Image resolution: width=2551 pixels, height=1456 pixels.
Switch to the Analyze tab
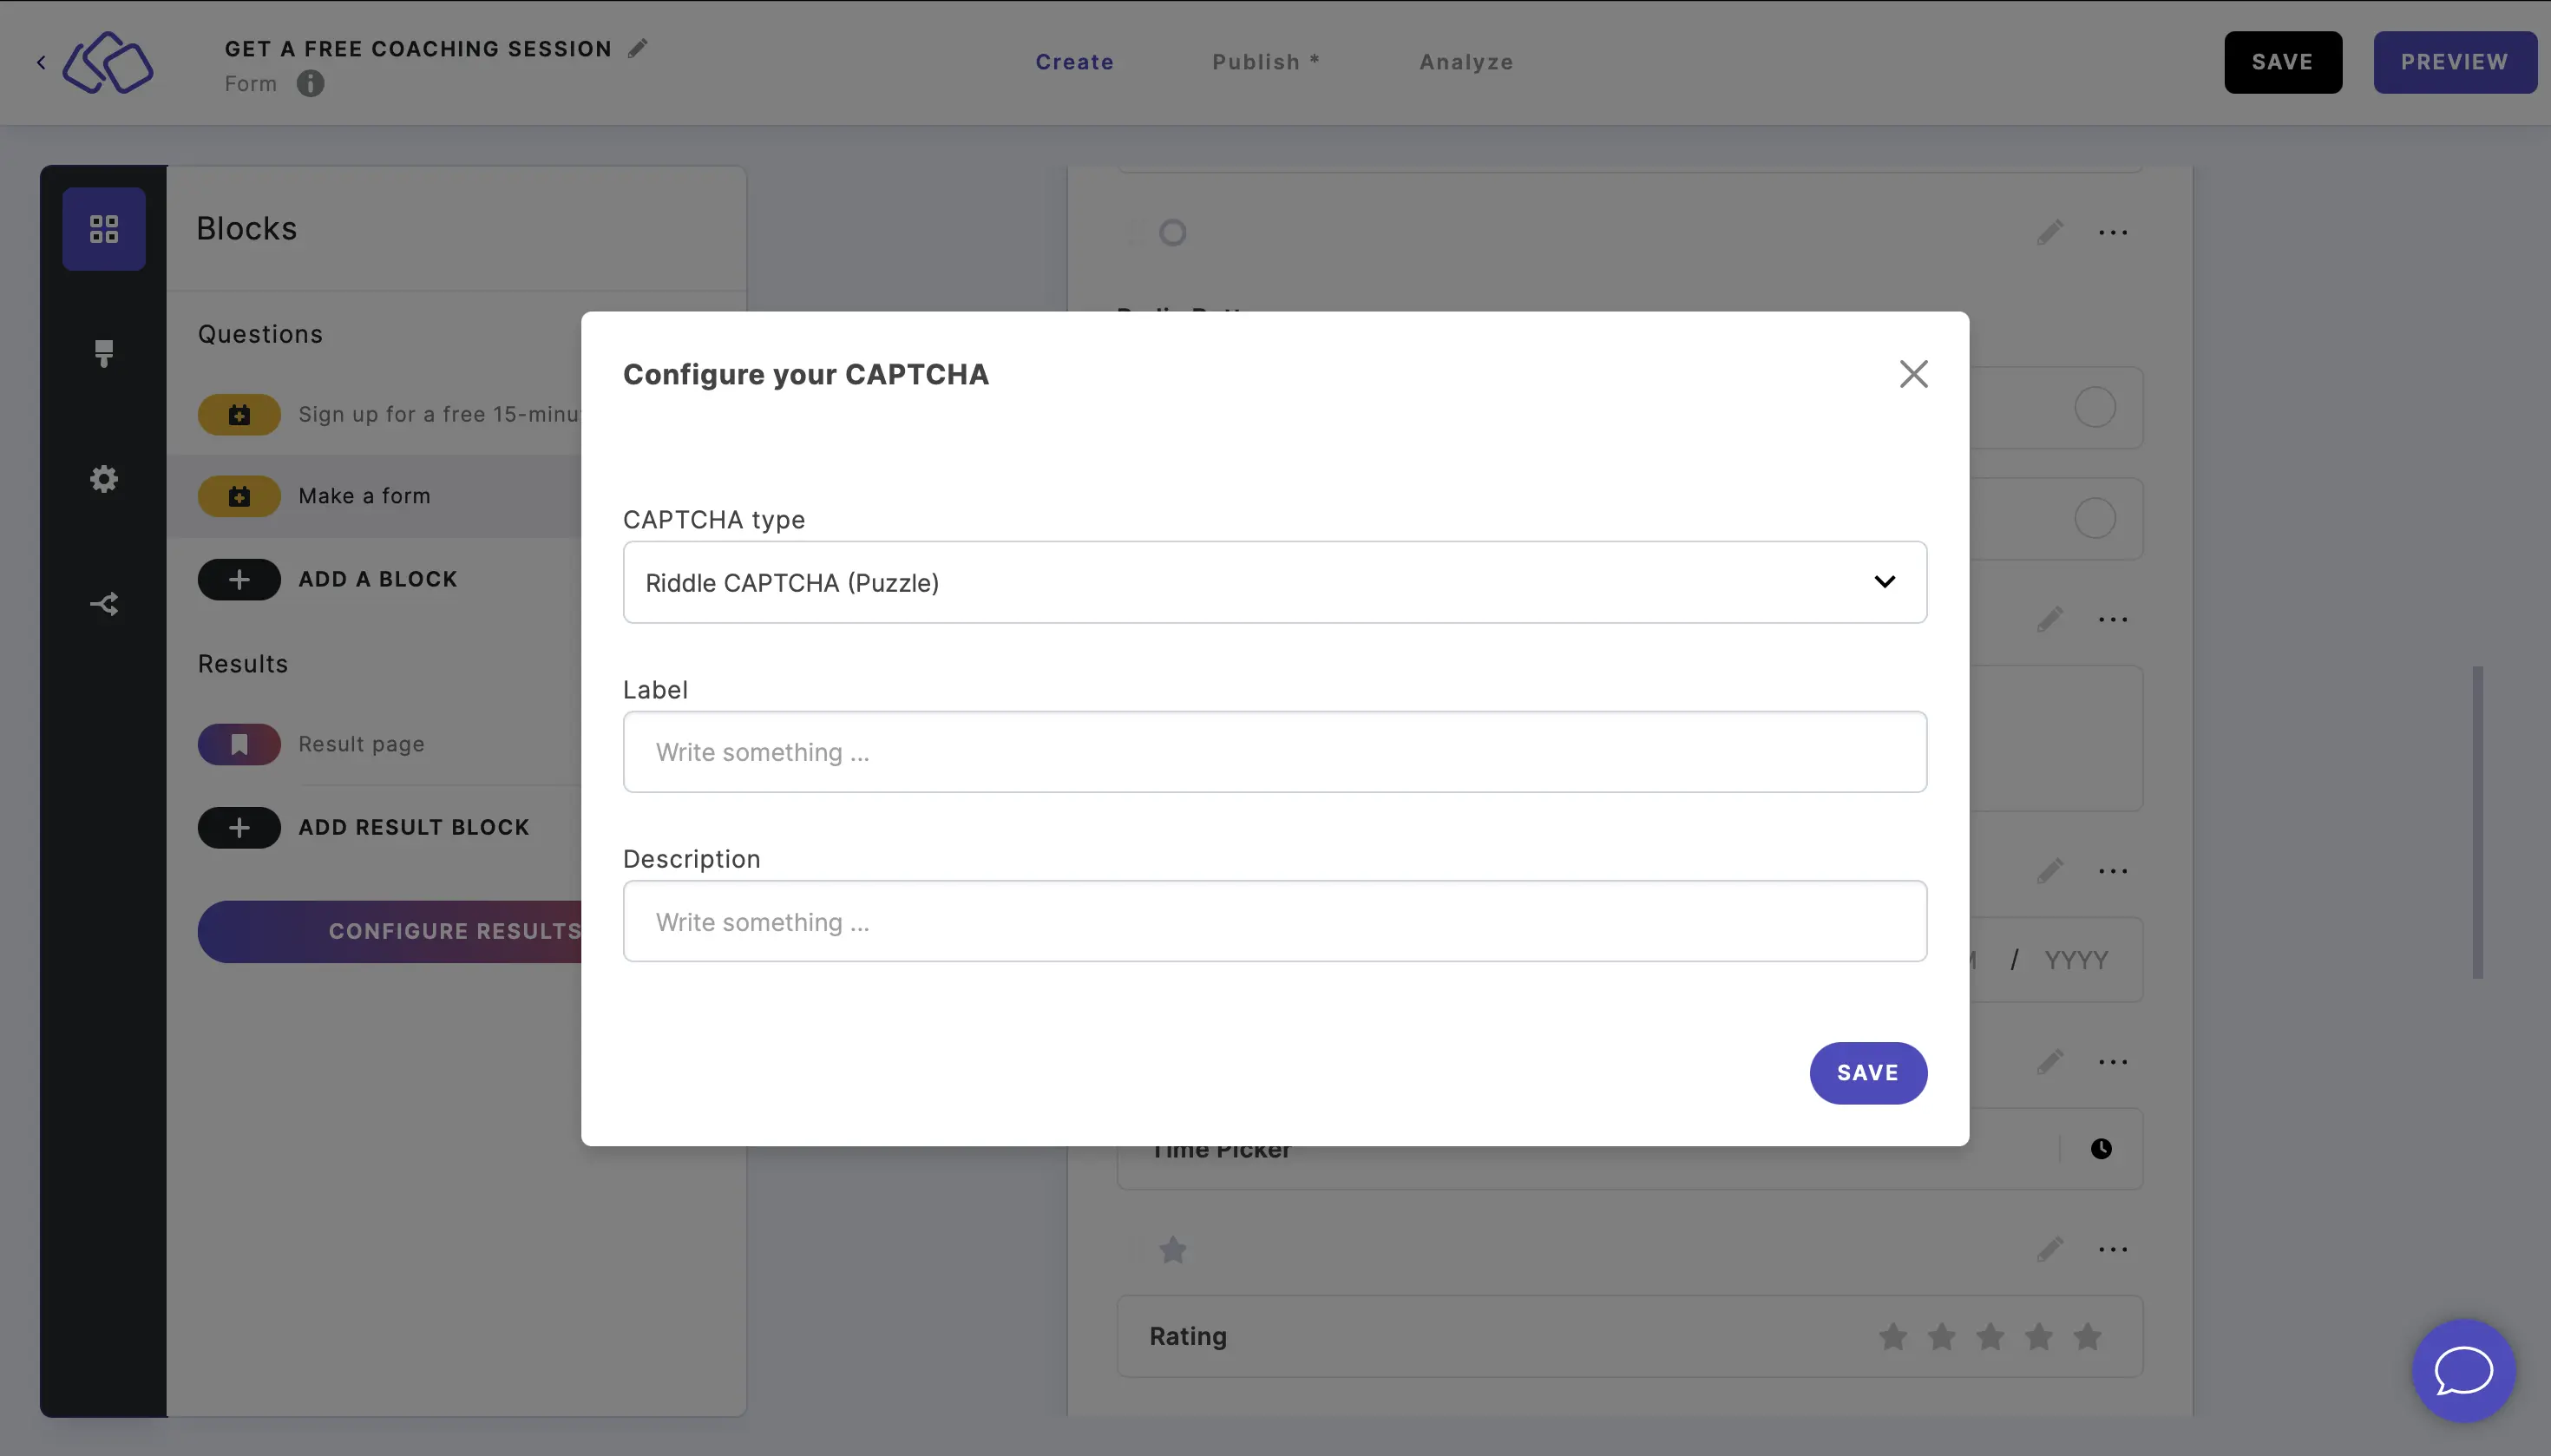click(1466, 62)
